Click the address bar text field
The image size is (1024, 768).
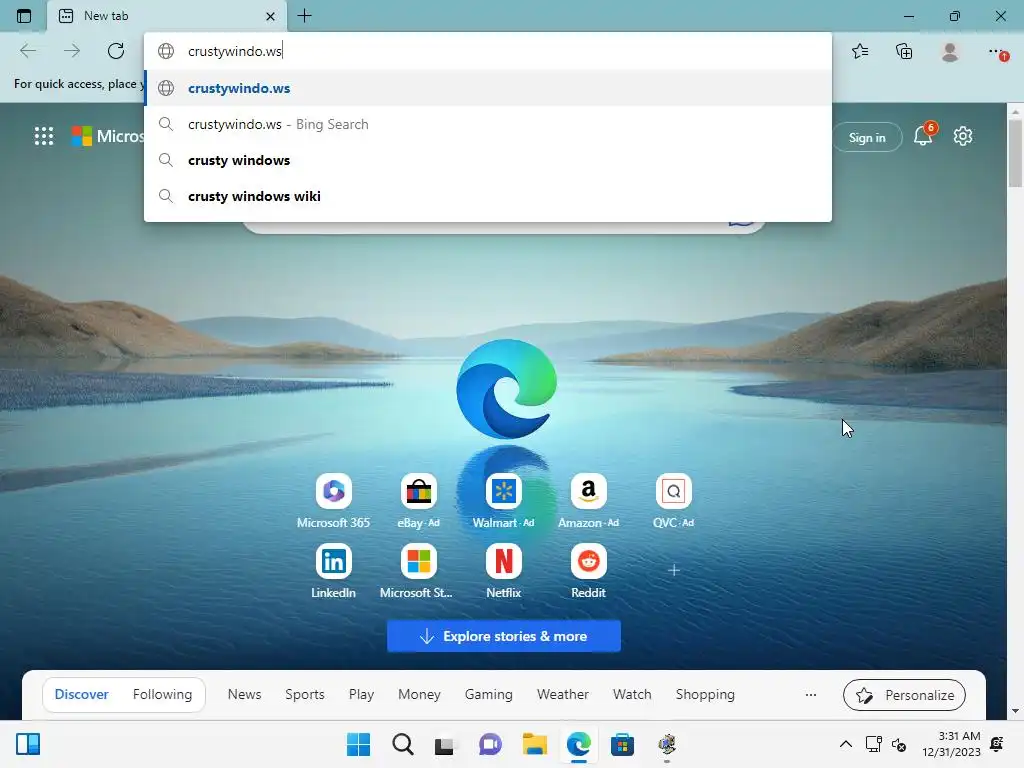pyautogui.click(x=488, y=51)
